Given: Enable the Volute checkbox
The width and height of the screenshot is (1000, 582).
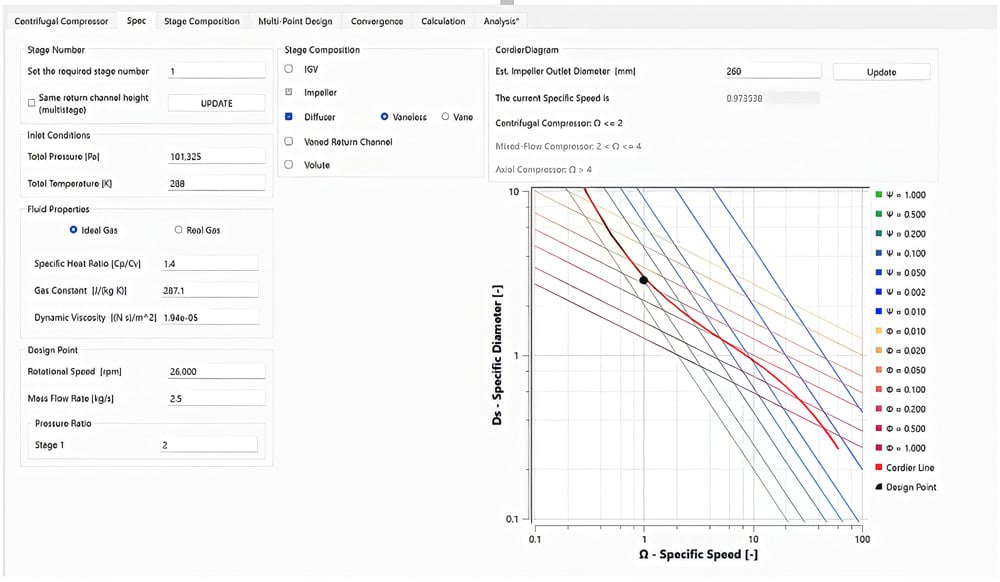Looking at the screenshot, I should click(x=289, y=164).
